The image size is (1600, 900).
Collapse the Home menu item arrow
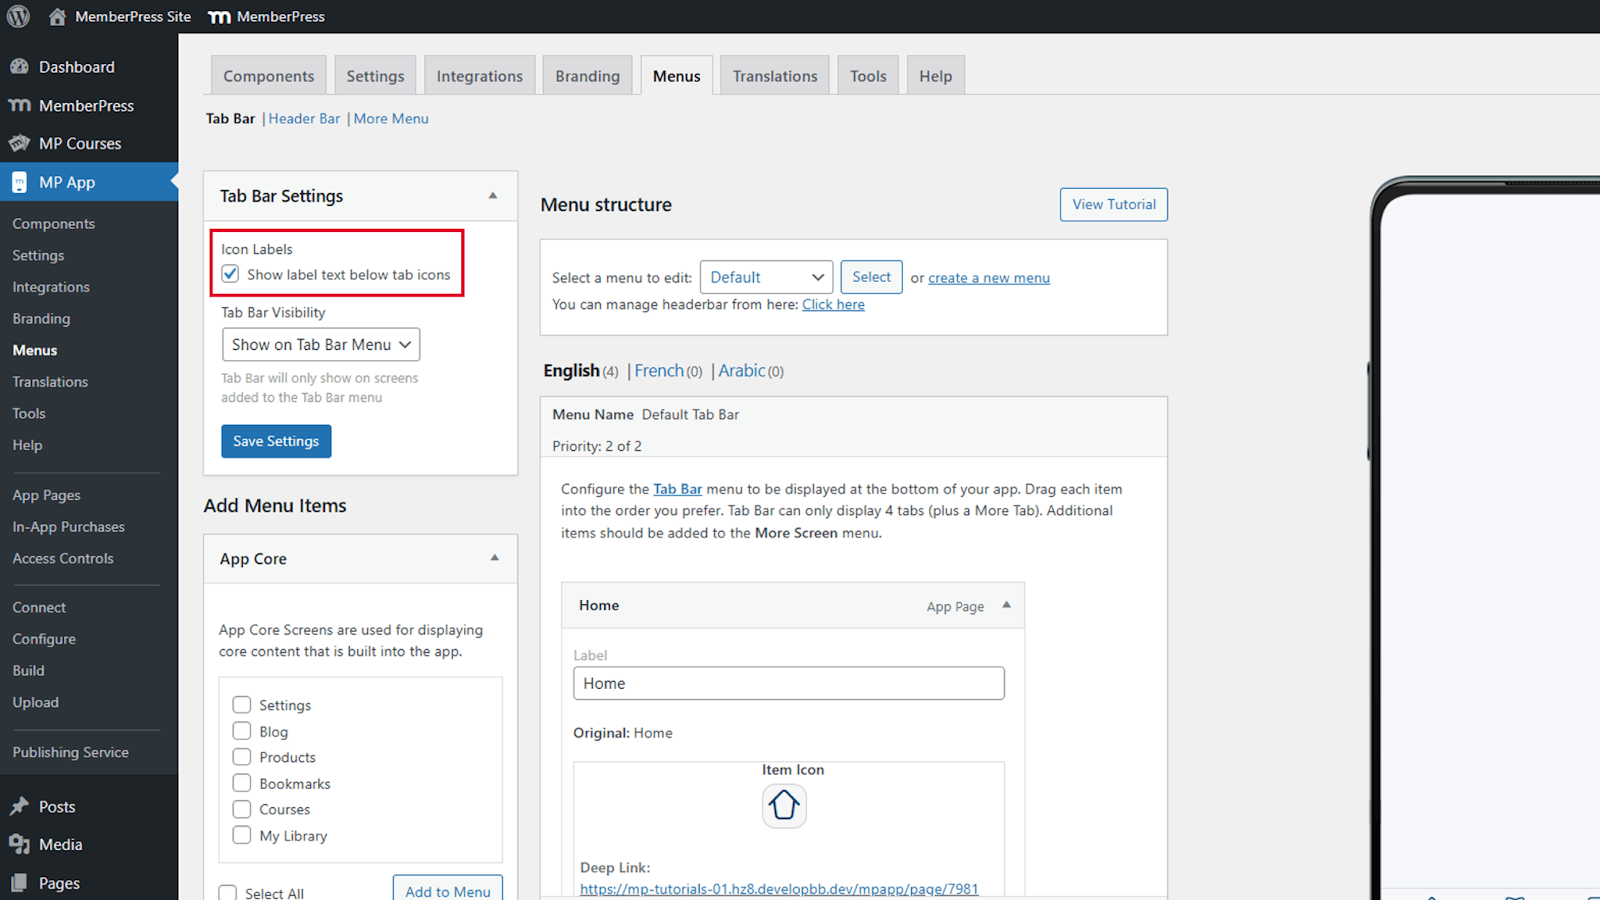coord(1006,605)
